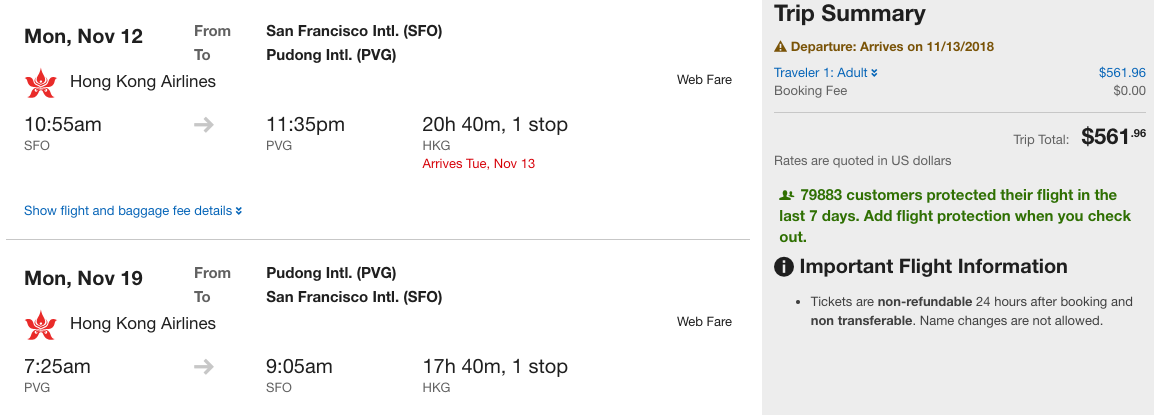1154x415 pixels.
Task: Click the warning triangle beside the Departure notice
Action: (781, 47)
